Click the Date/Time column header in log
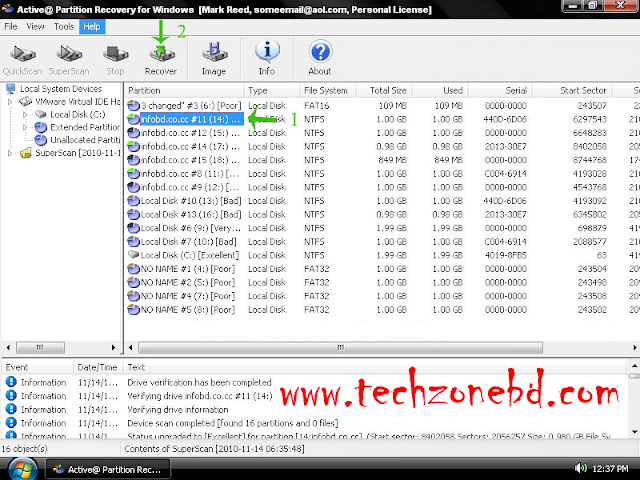This screenshot has height=480, width=640. click(x=98, y=367)
